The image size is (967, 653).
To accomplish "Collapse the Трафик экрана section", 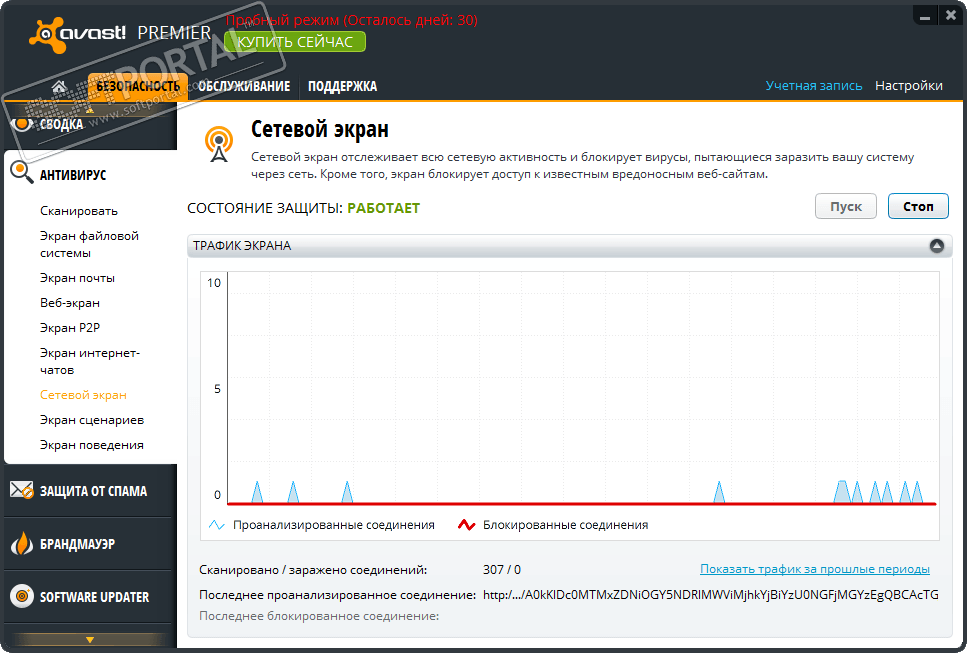I will [x=937, y=245].
